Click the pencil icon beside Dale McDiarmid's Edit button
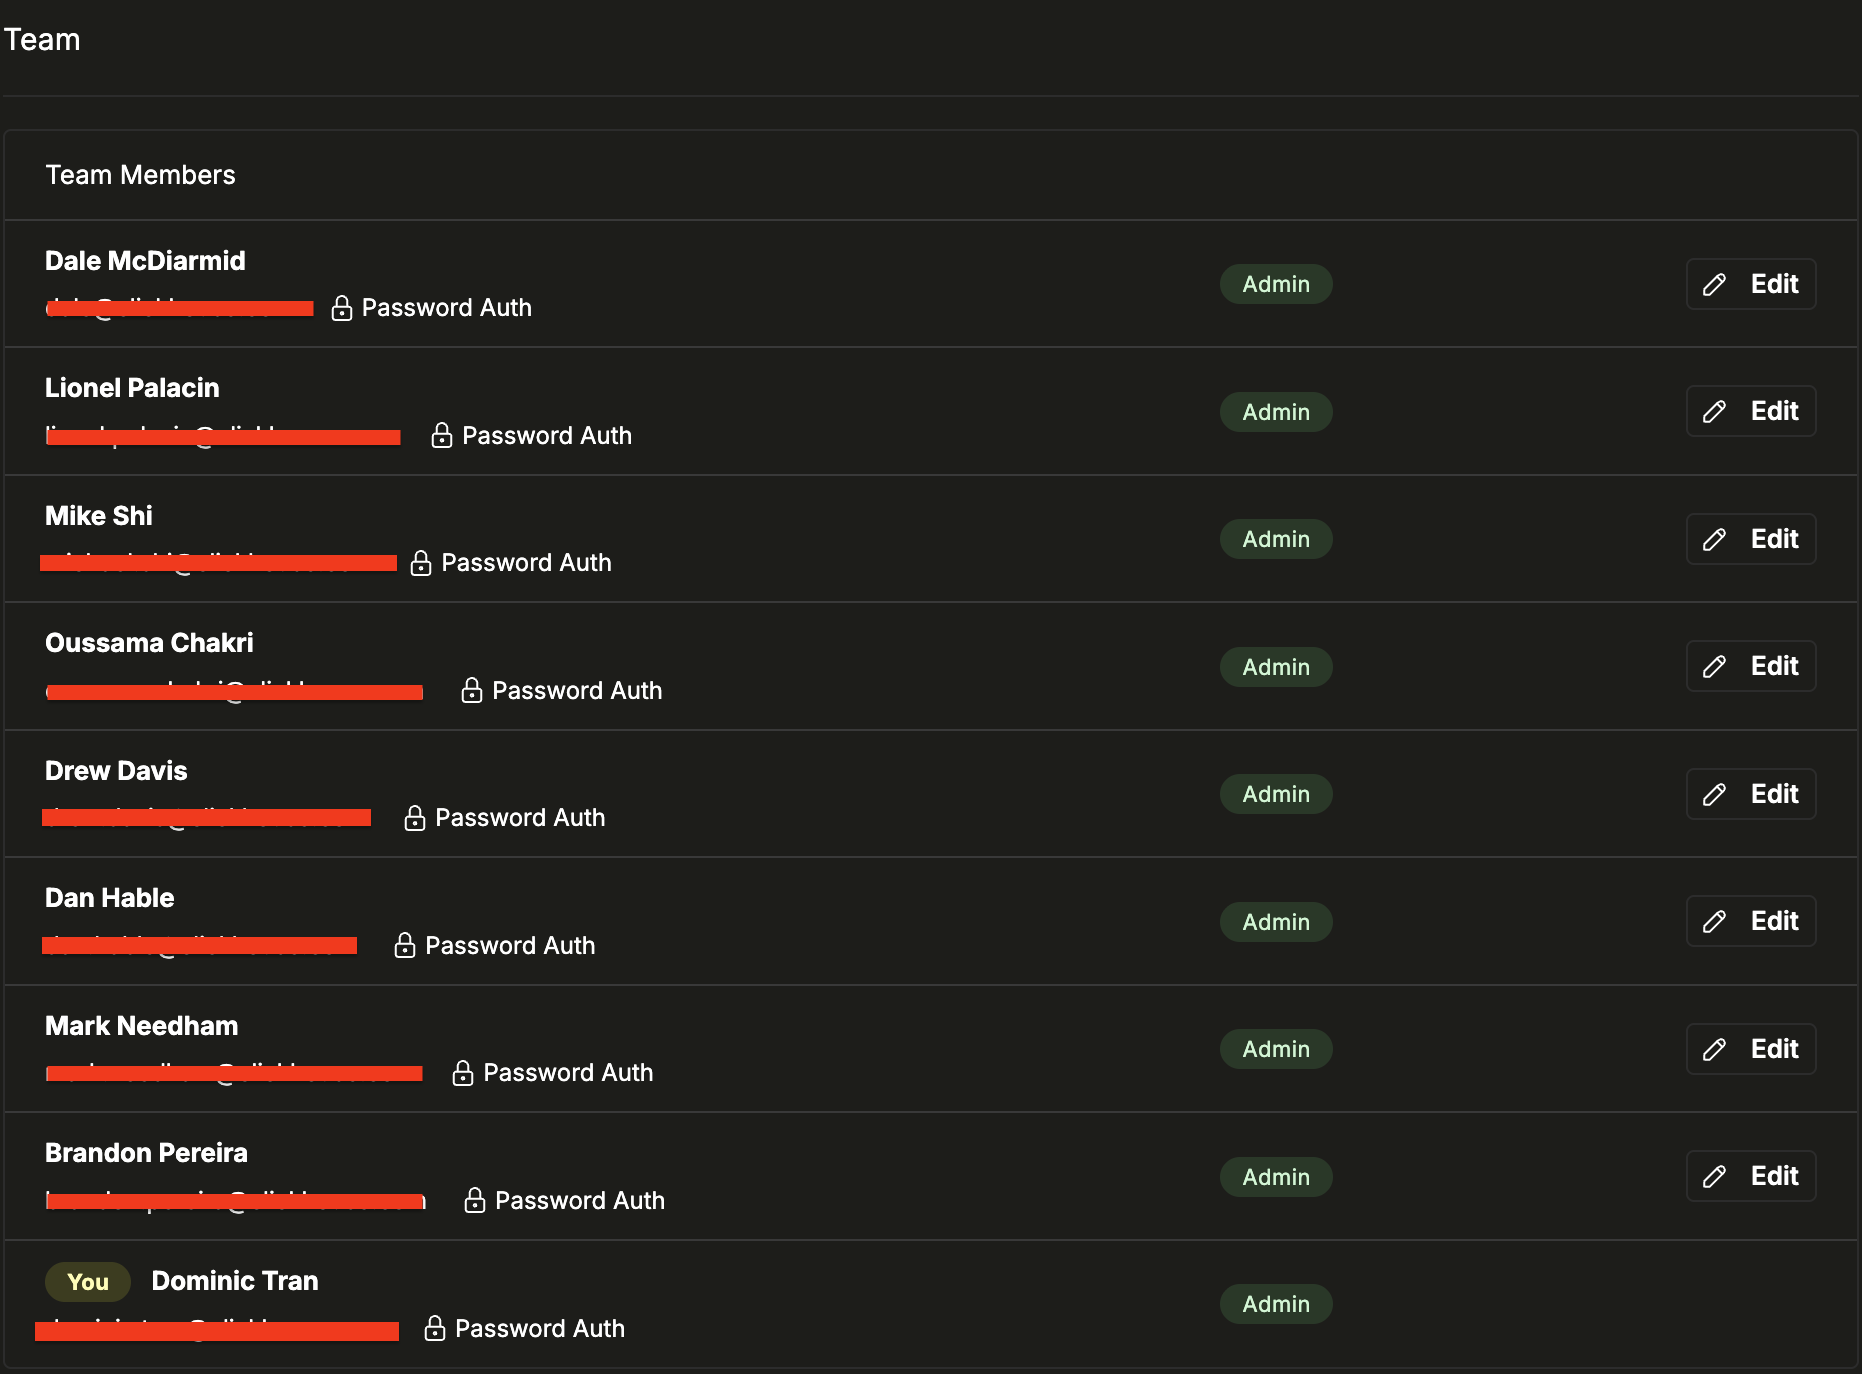 pos(1714,284)
